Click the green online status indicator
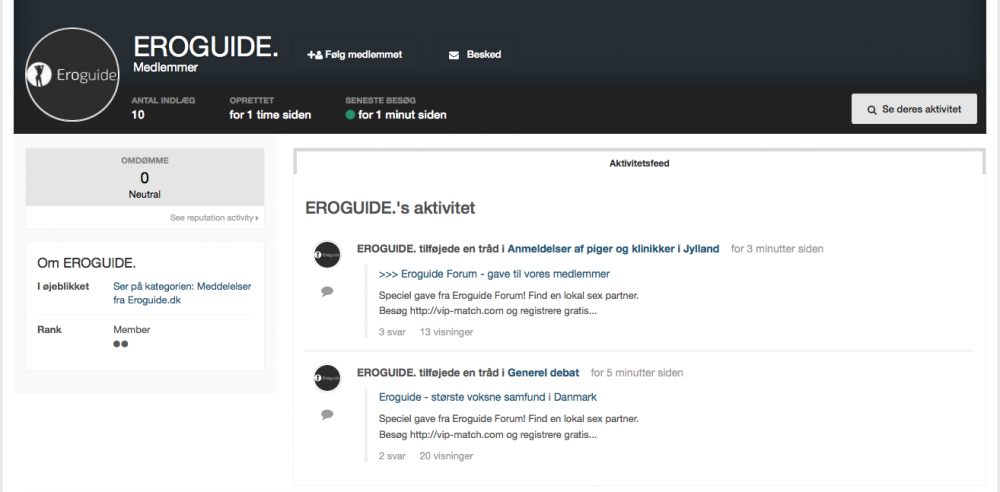1000x492 pixels. 350,116
